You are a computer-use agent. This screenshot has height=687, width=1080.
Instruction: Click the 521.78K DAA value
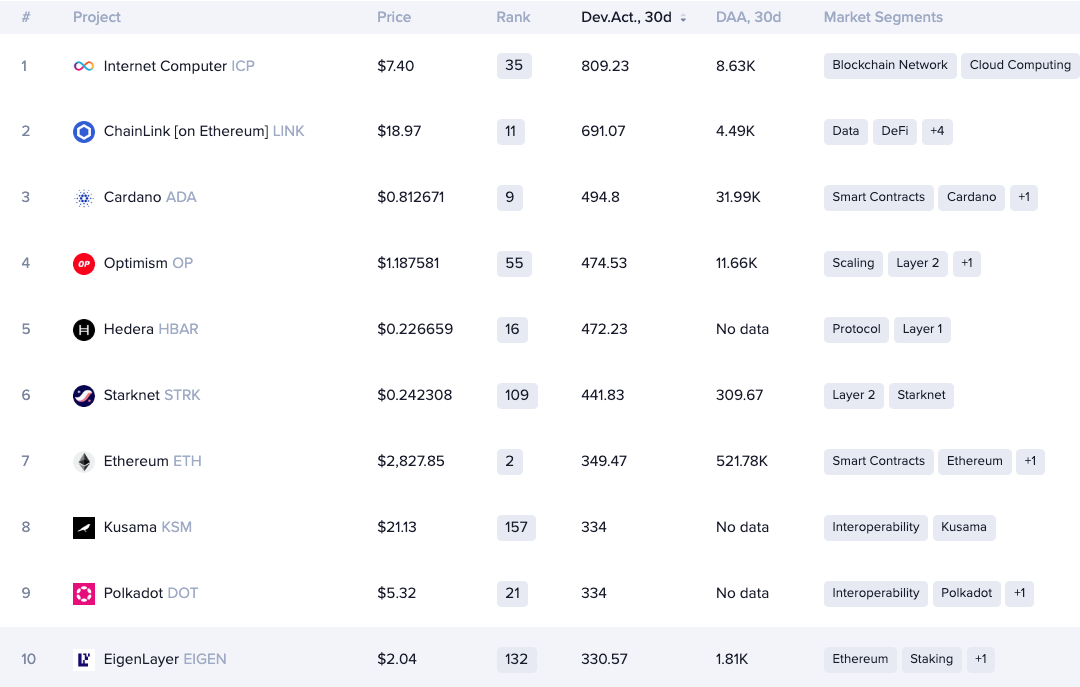click(x=742, y=462)
